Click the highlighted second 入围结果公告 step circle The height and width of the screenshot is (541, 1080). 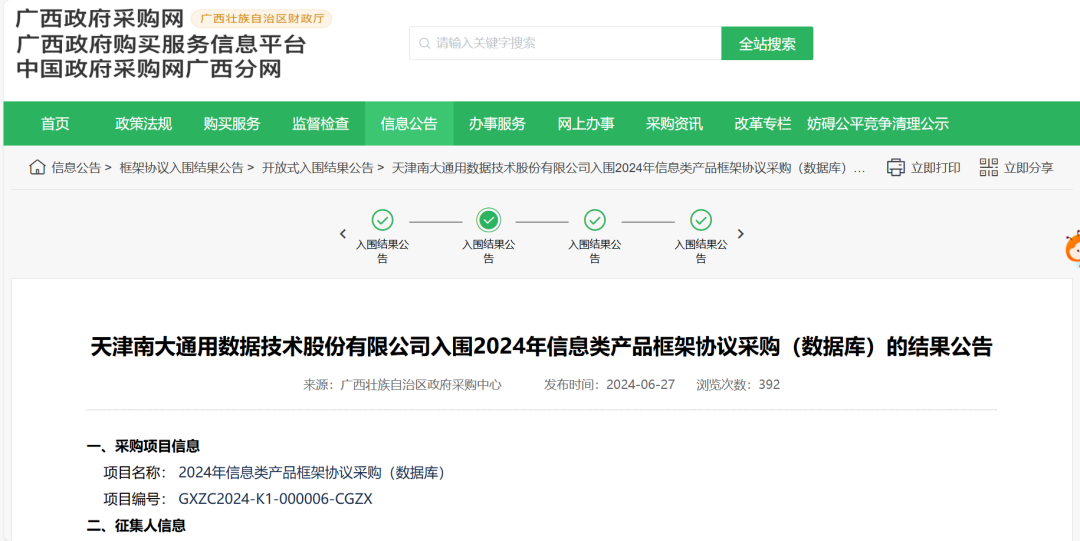coord(488,220)
